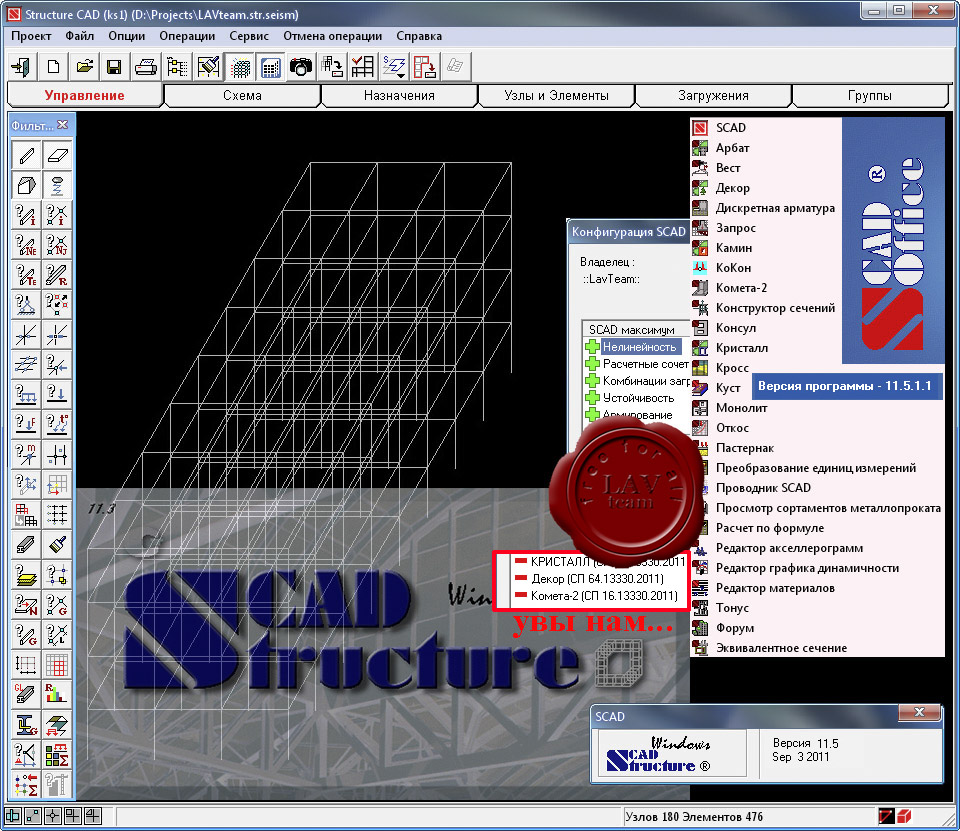This screenshot has height=831, width=960.
Task: Click the supports display icon with question mark
Action: pyautogui.click(x=26, y=305)
